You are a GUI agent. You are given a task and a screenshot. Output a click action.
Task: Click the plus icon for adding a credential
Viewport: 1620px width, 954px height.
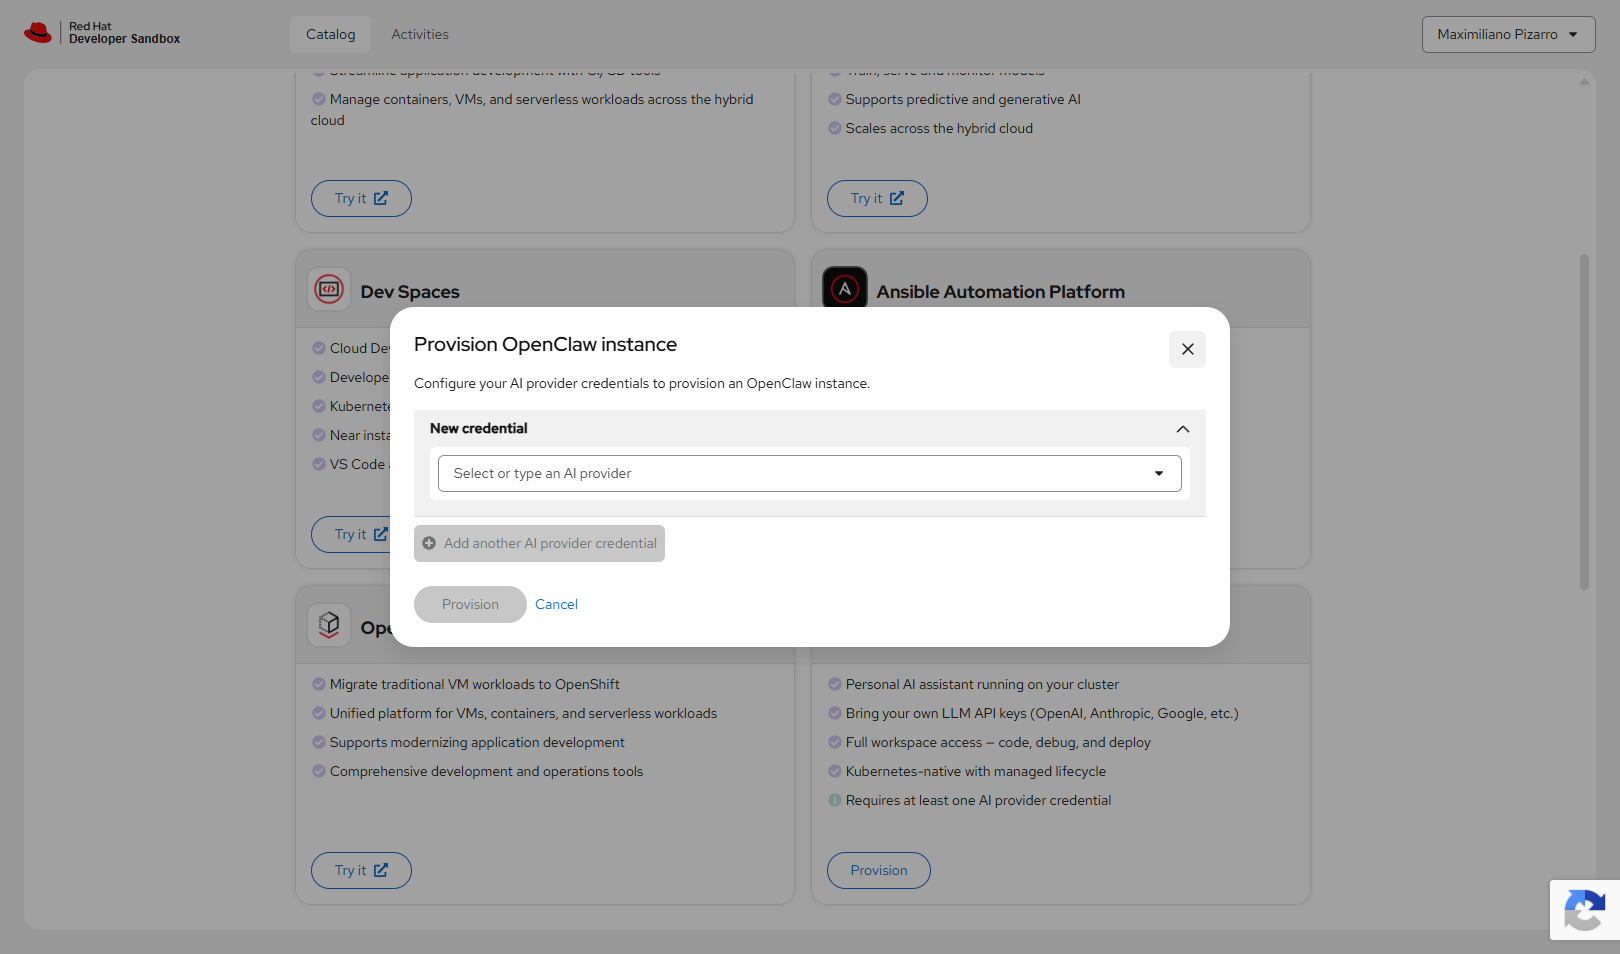(x=429, y=544)
